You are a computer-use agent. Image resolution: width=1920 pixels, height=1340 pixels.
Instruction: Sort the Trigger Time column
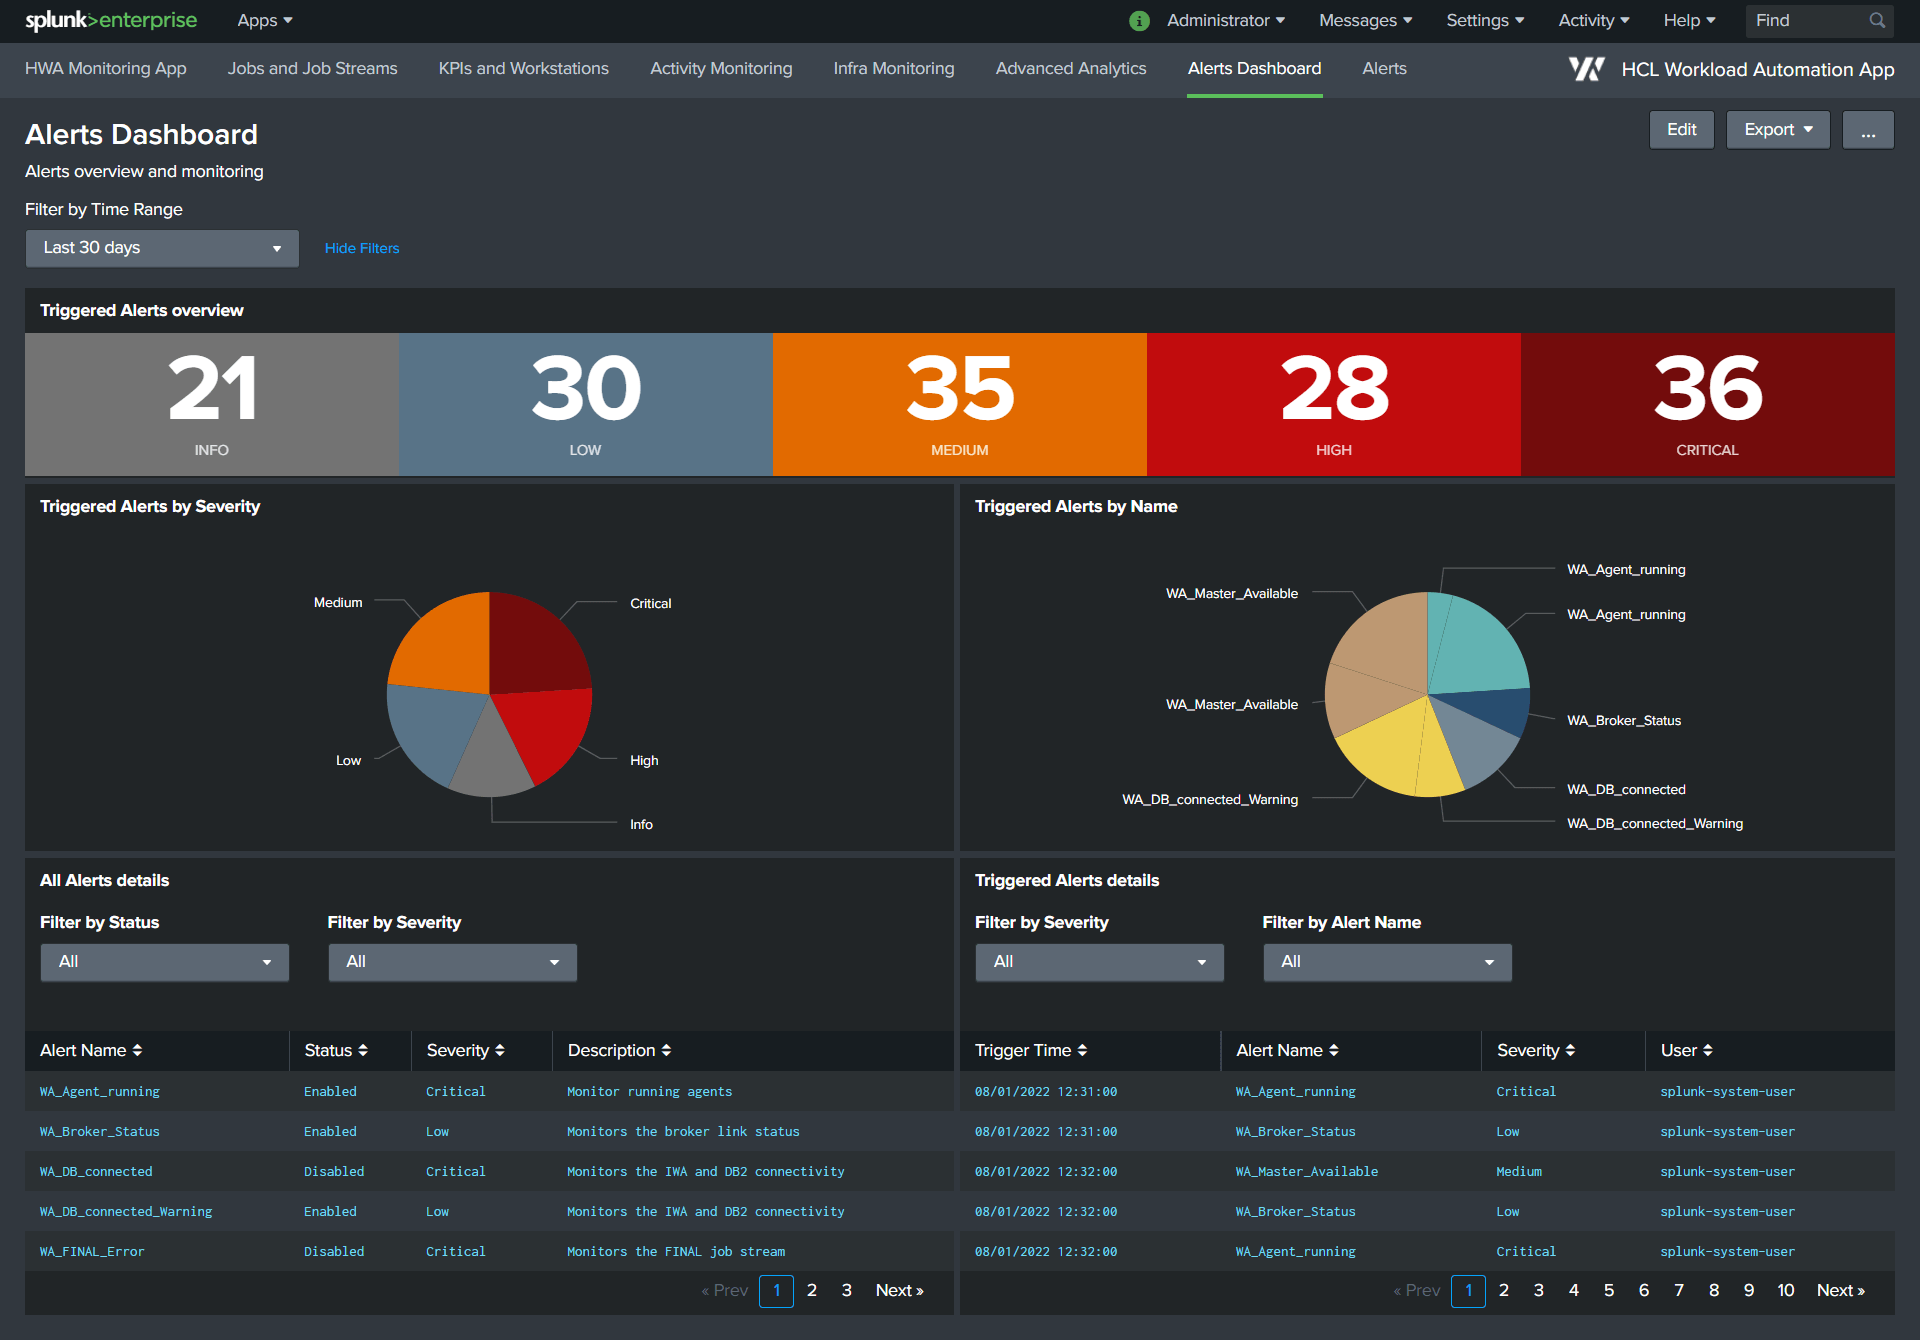[1031, 1050]
